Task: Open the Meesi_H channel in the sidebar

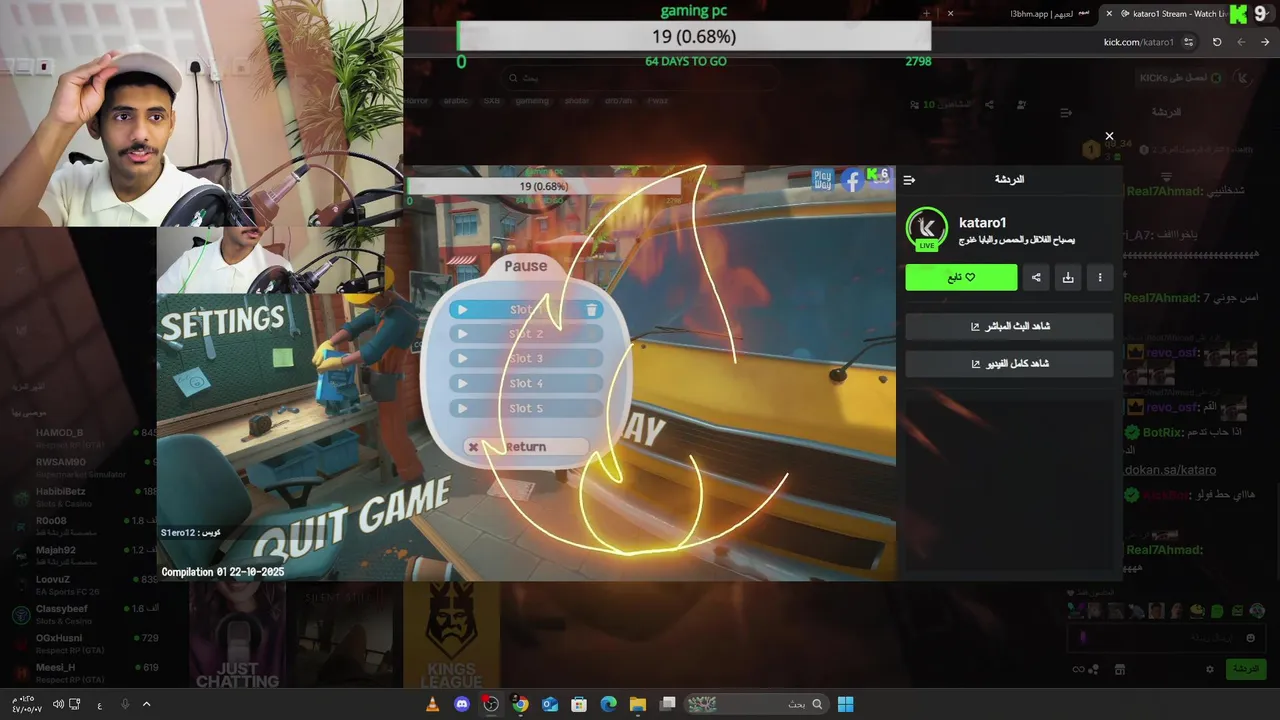Action: point(85,672)
